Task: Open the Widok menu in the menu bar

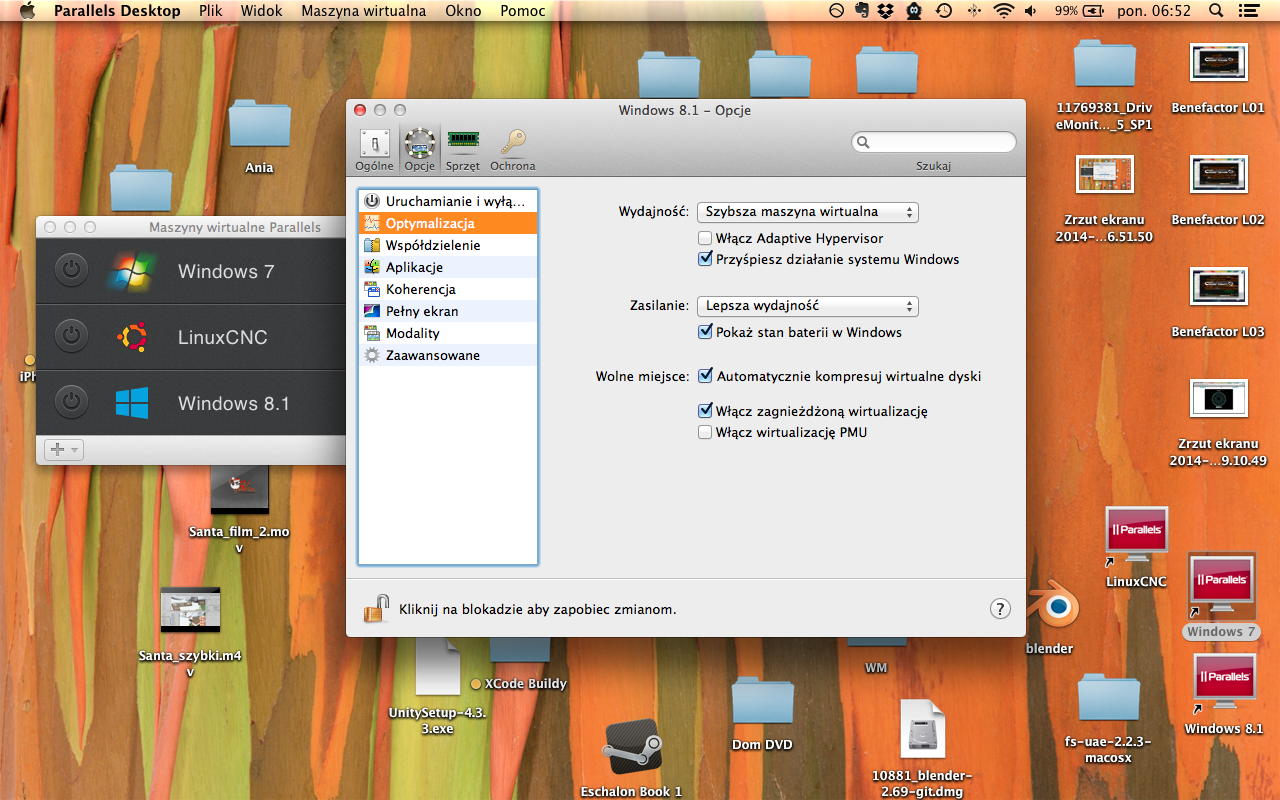Action: click(x=260, y=11)
